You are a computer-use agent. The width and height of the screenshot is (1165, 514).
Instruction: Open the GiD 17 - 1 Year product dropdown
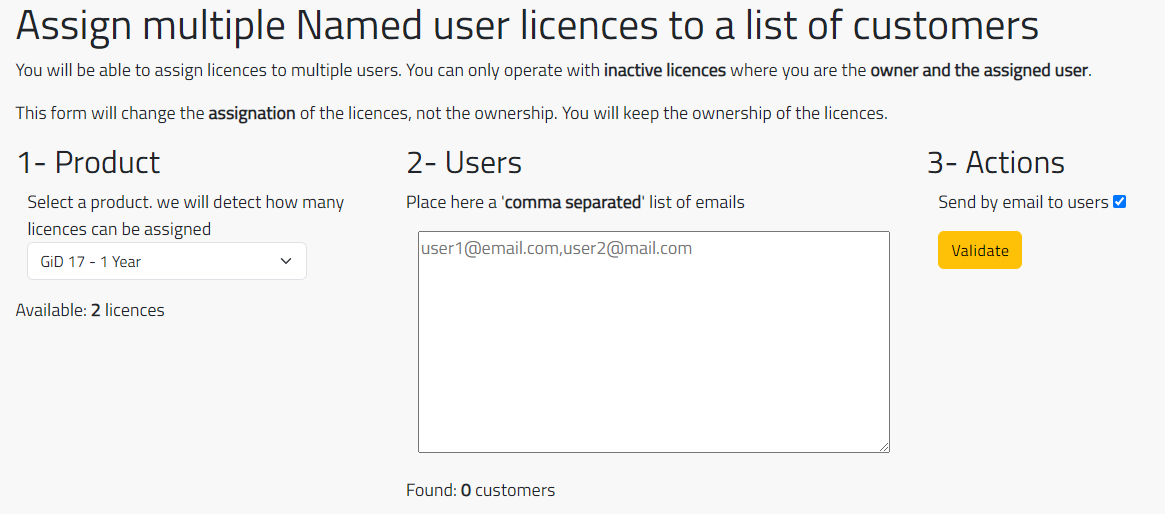(x=166, y=261)
